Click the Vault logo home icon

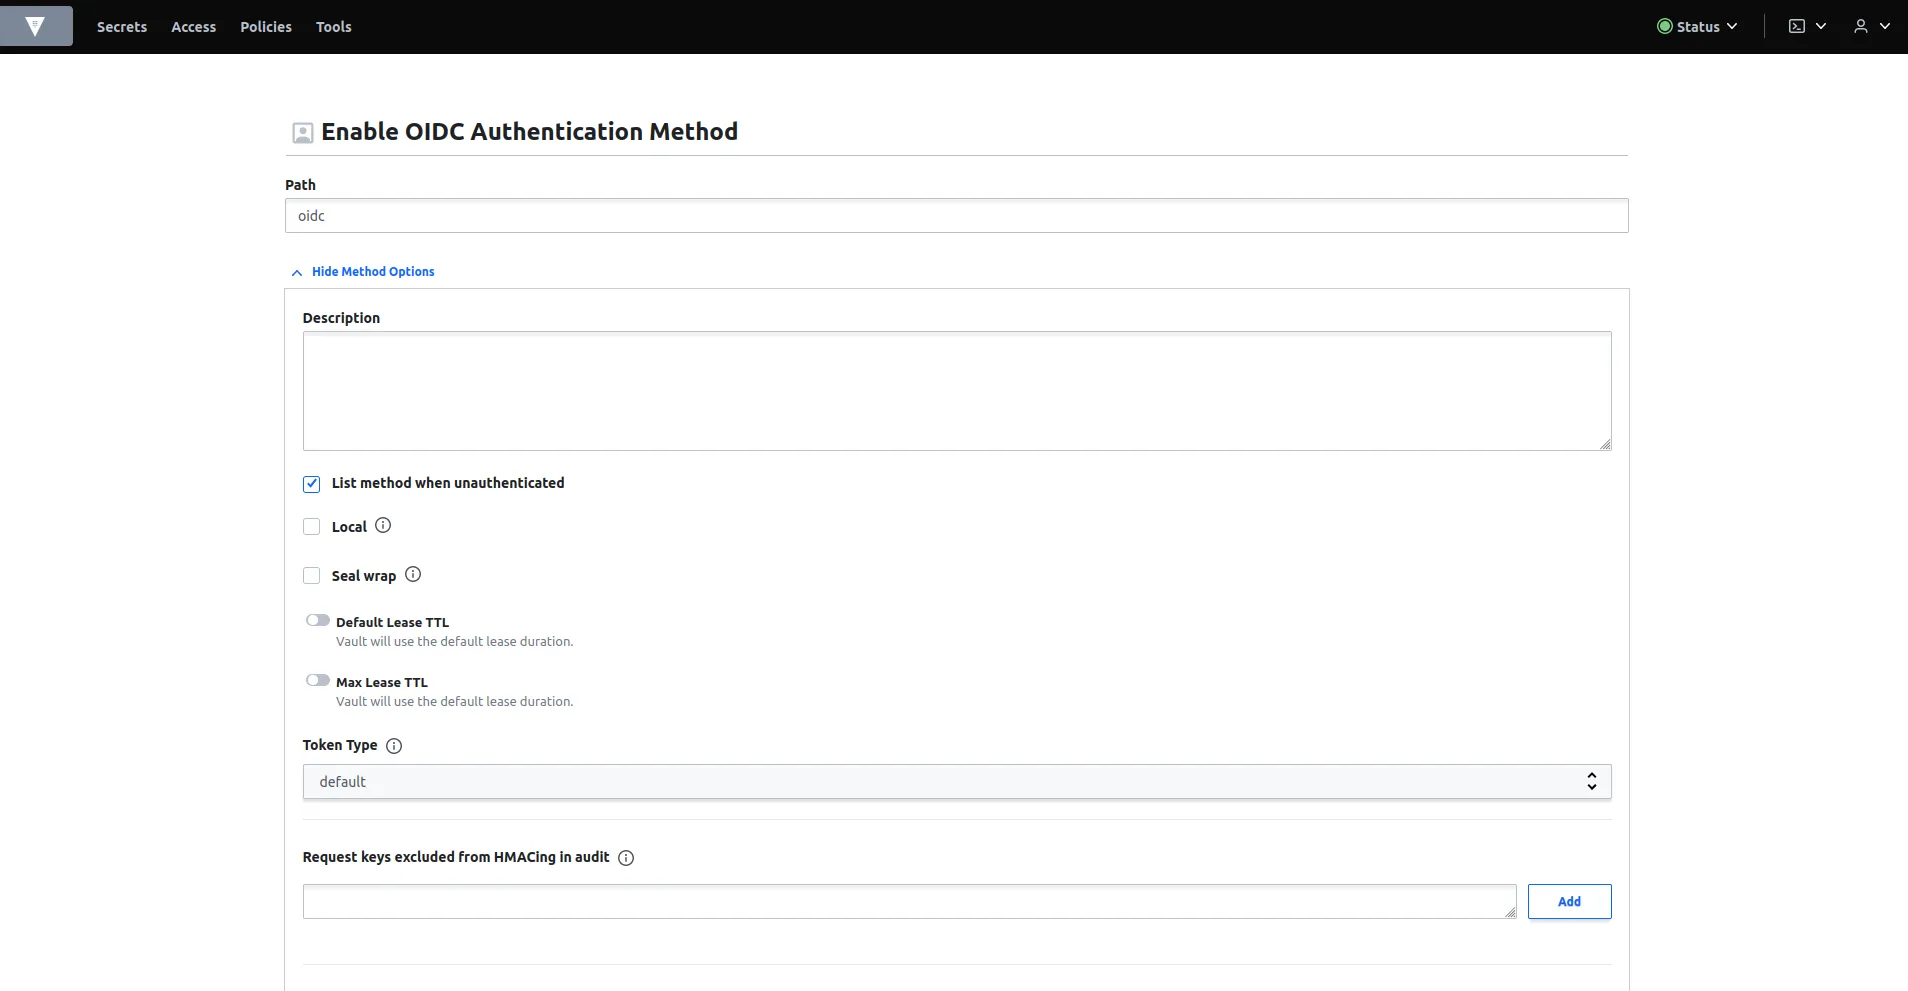coord(36,26)
